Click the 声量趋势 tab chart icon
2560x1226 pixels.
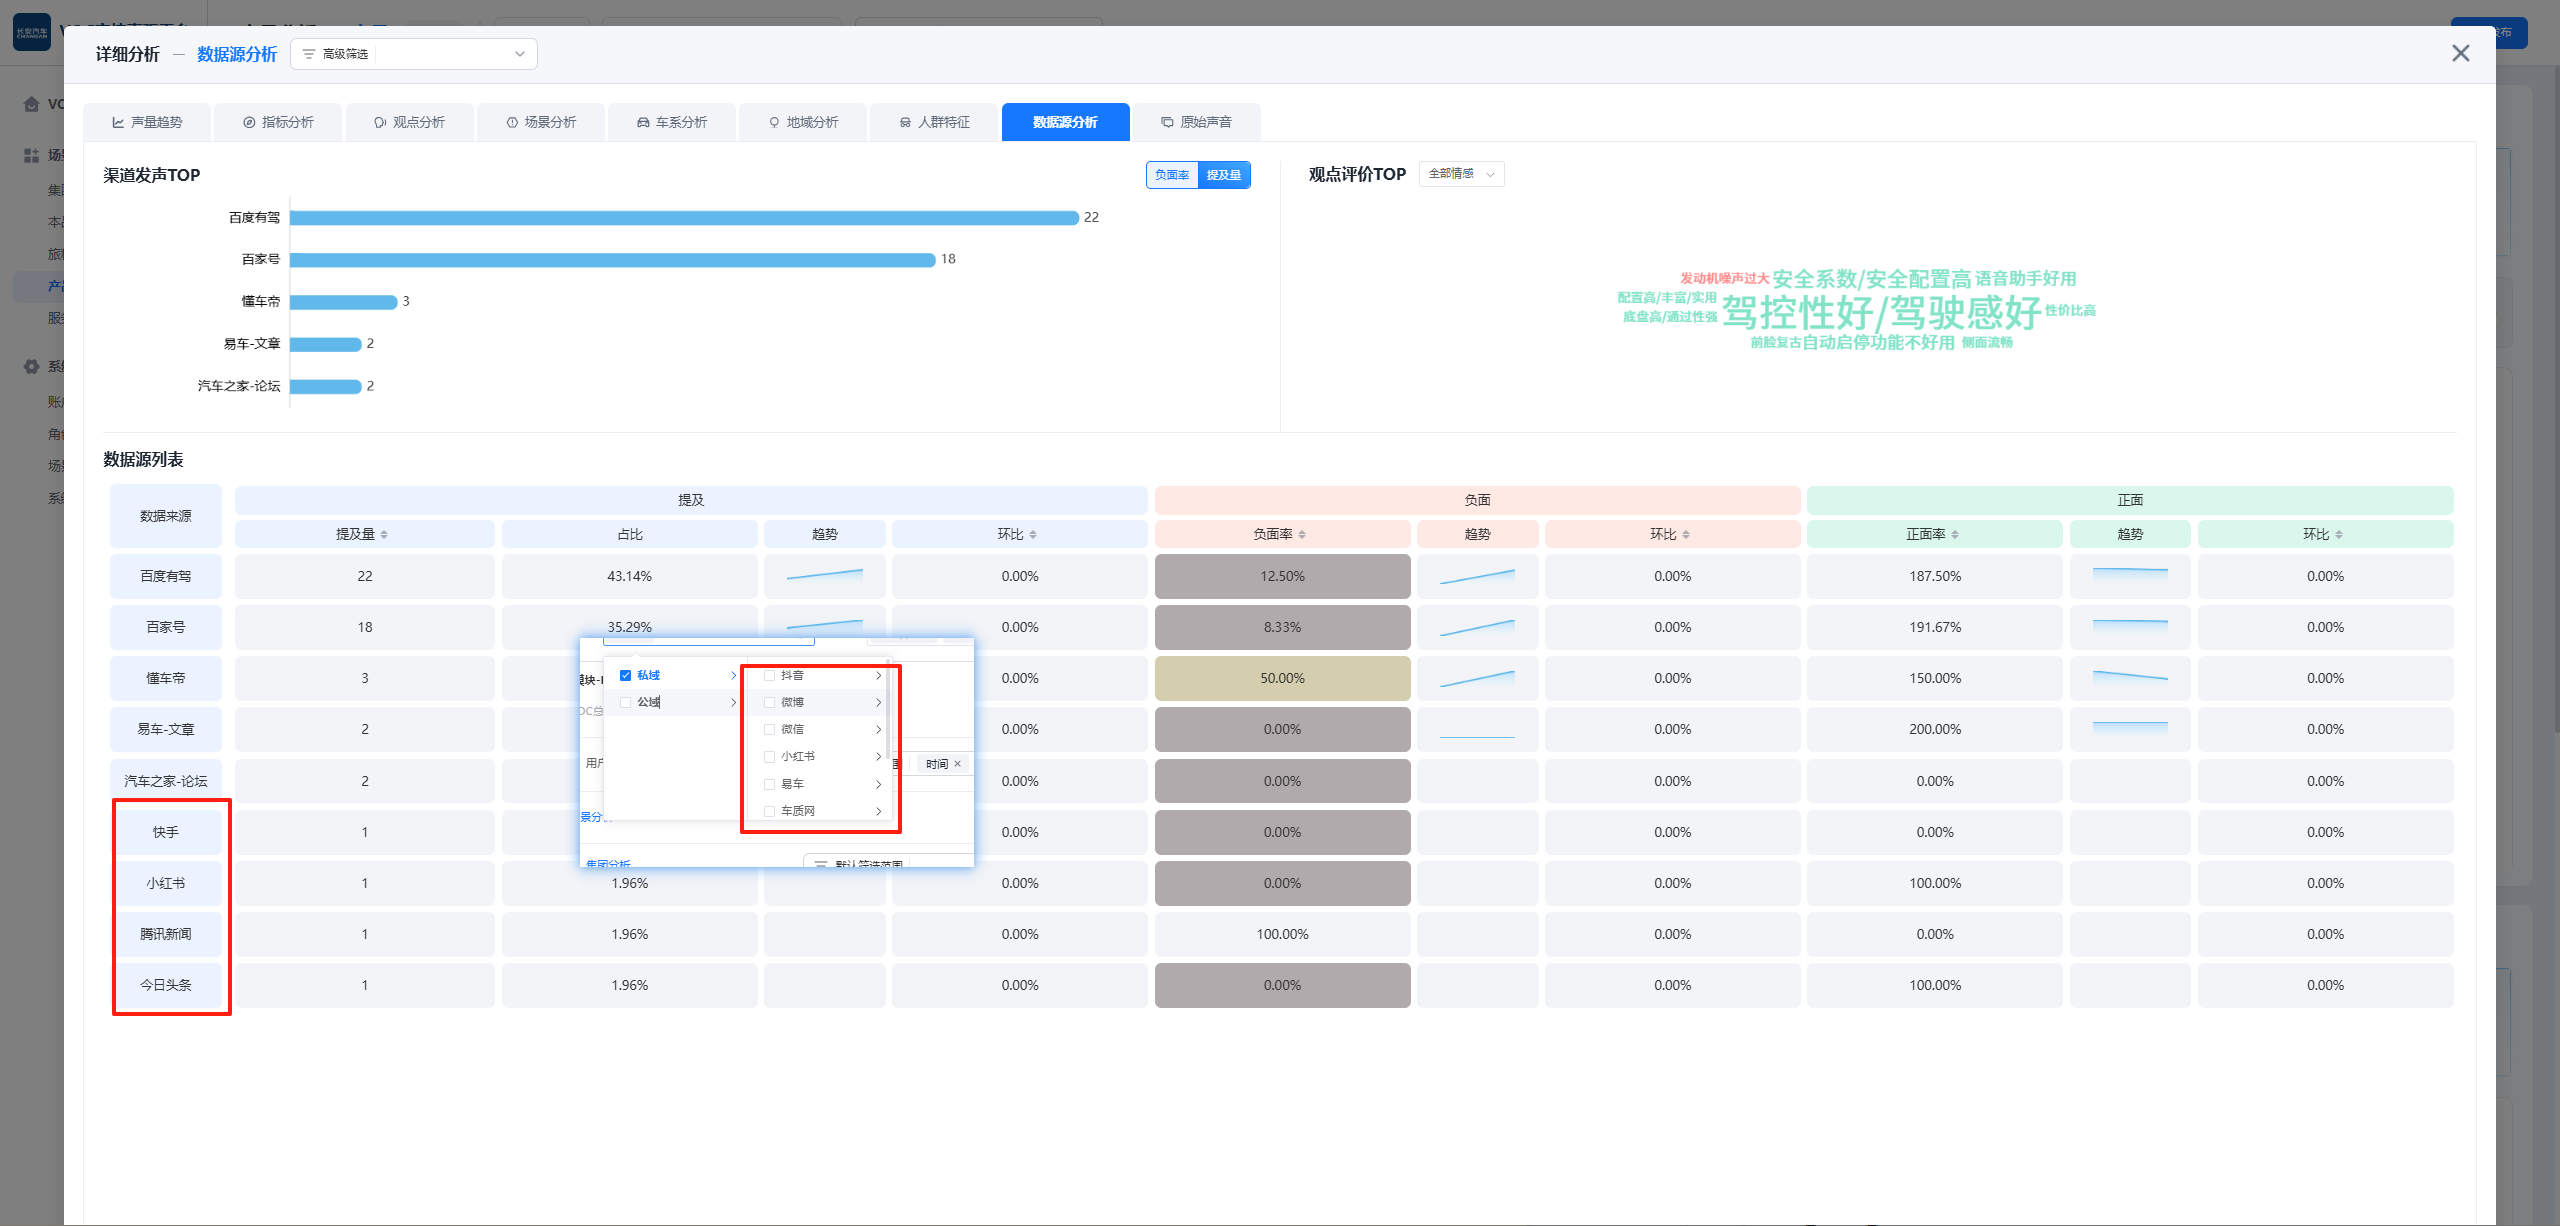tap(118, 123)
